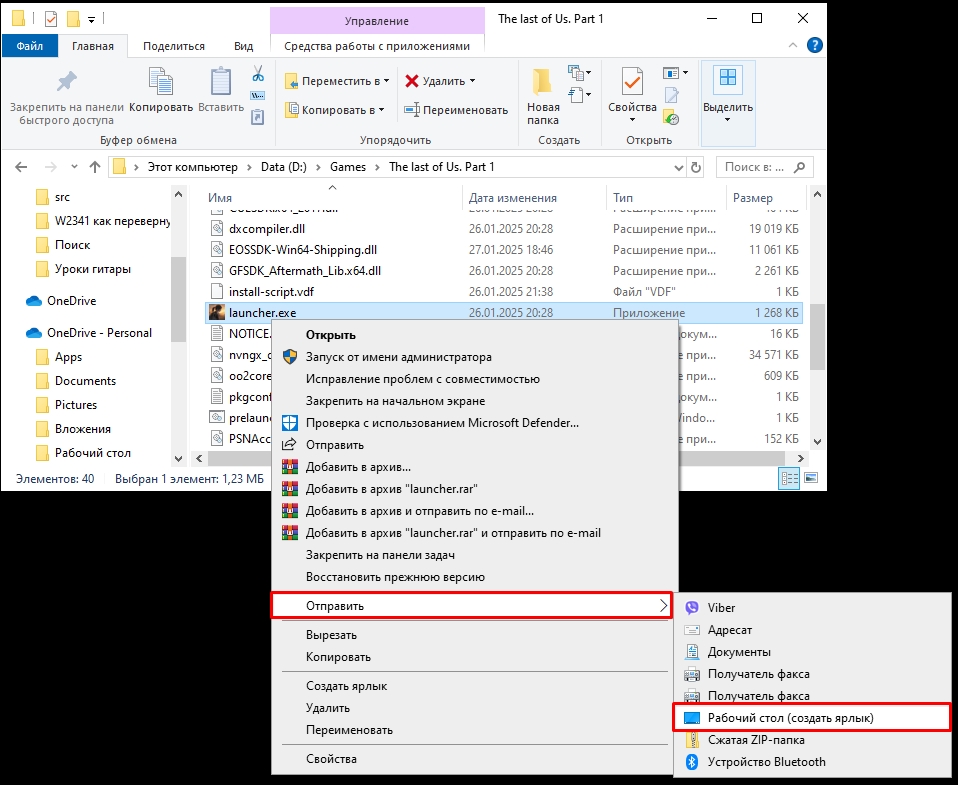Viewport: 958px width, 785px height.
Task: Click the Этот компьютер breadcrumb
Action: pos(192,167)
